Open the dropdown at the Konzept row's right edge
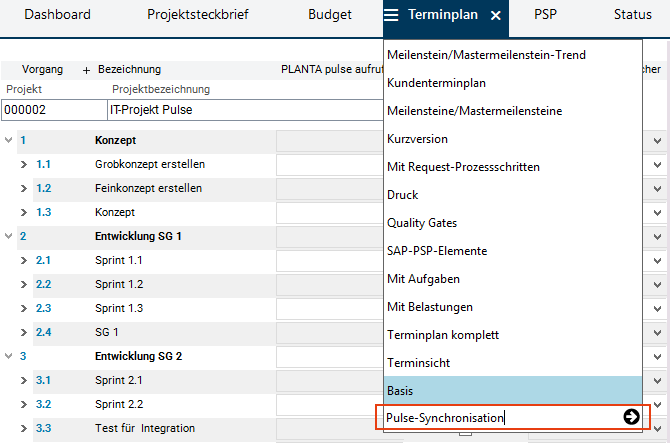Image resolution: width=670 pixels, height=443 pixels. click(657, 140)
